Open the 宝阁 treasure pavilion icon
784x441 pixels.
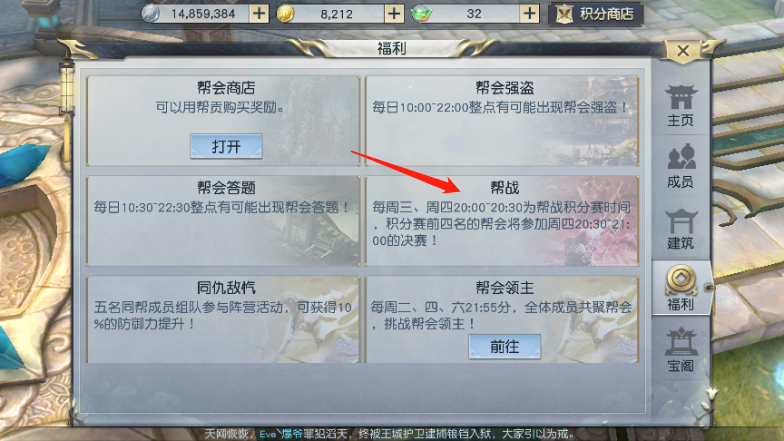pos(680,350)
